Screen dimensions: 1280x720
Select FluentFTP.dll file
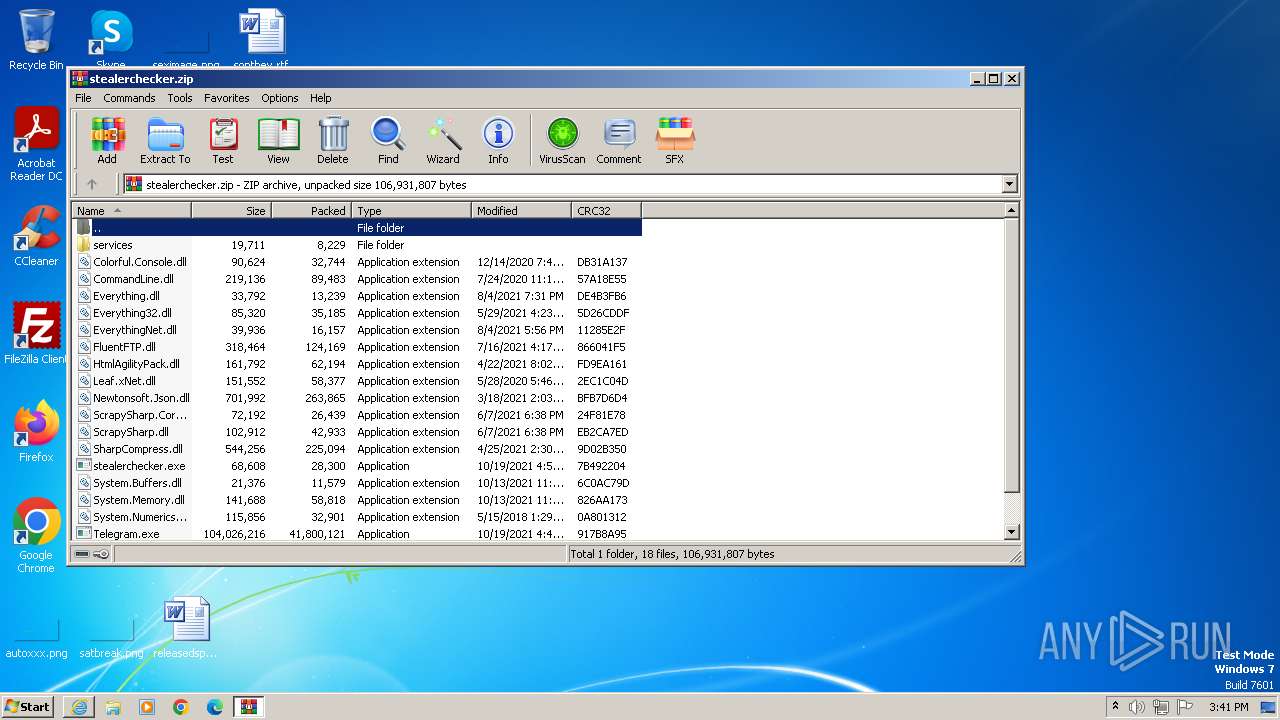point(356,347)
